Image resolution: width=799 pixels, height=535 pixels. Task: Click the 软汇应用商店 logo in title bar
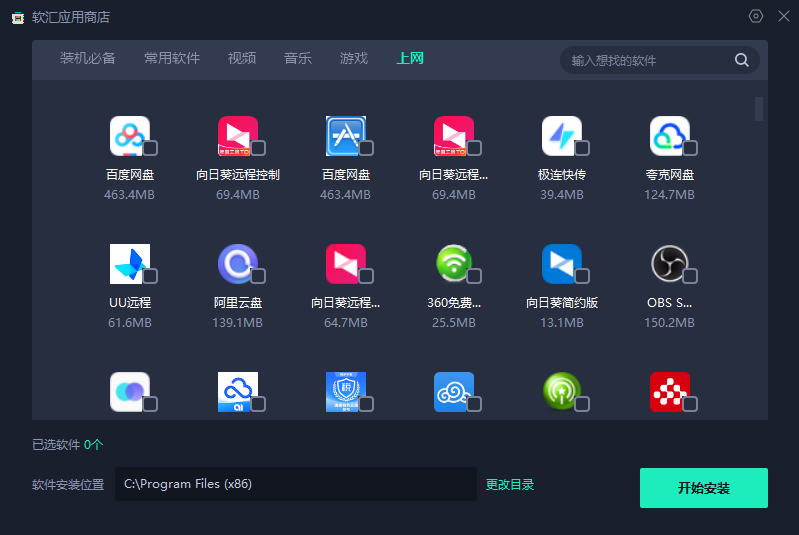18,18
